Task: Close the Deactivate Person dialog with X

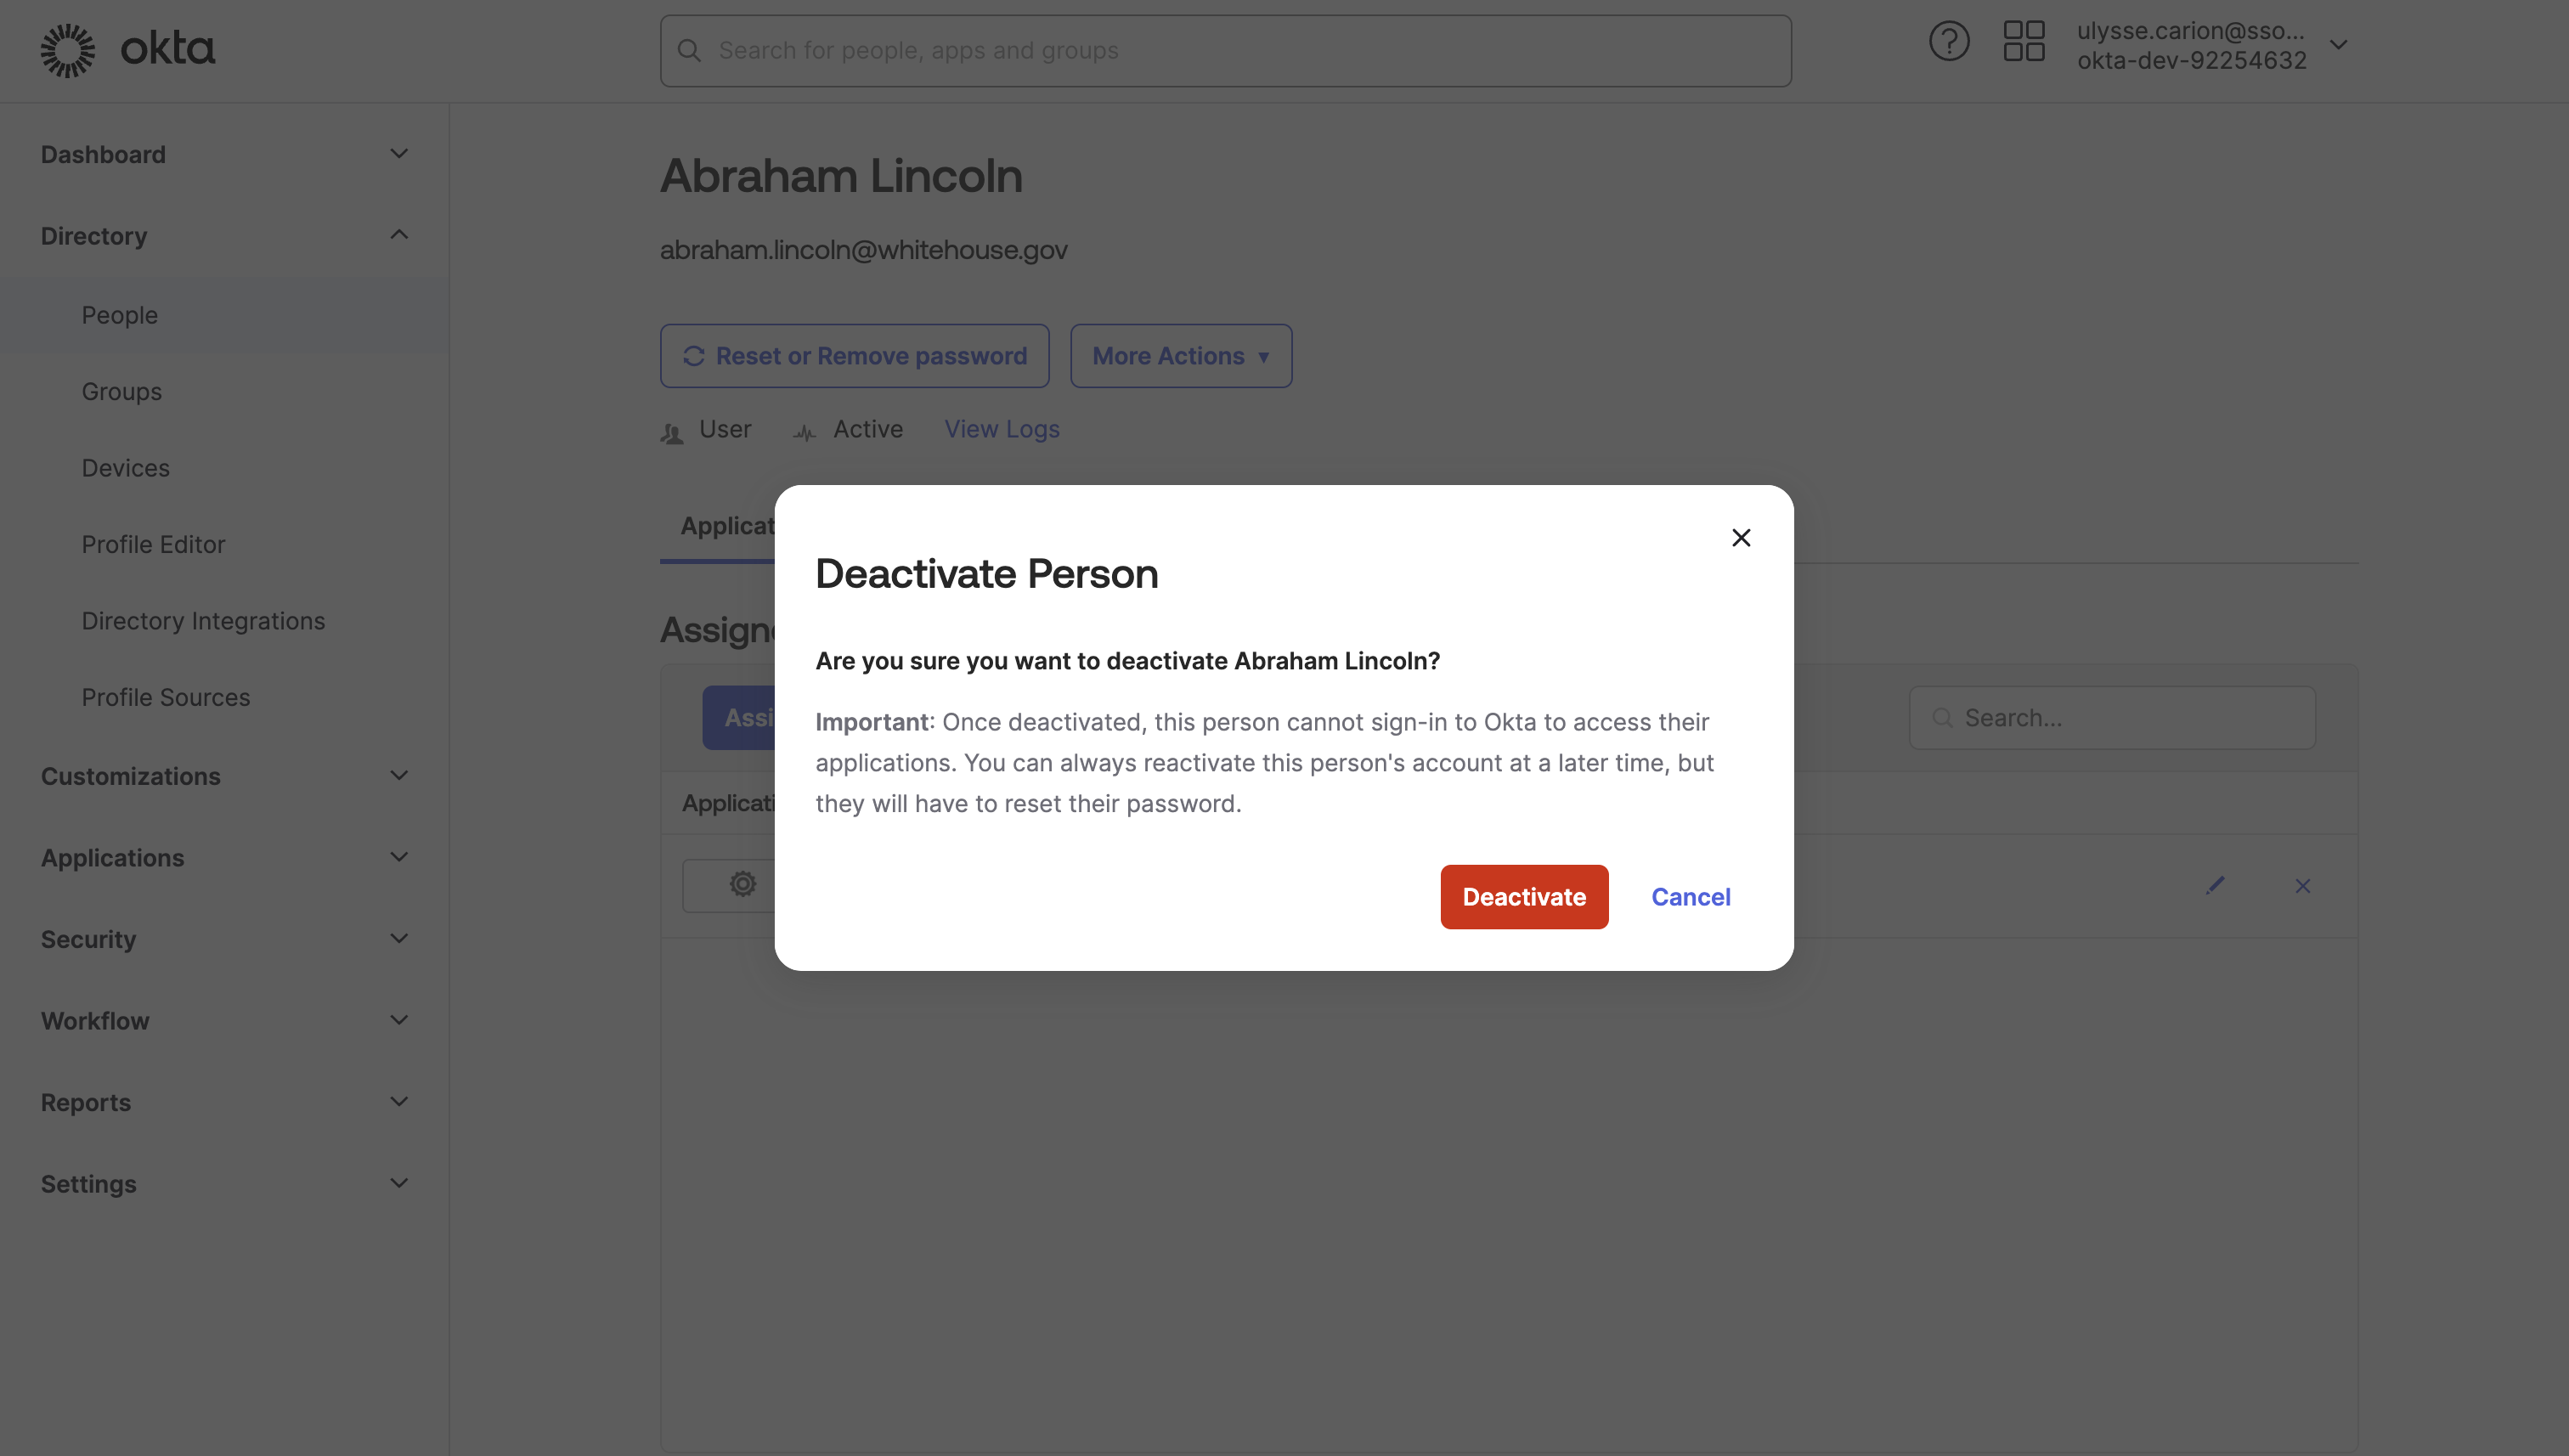Action: click(1741, 538)
